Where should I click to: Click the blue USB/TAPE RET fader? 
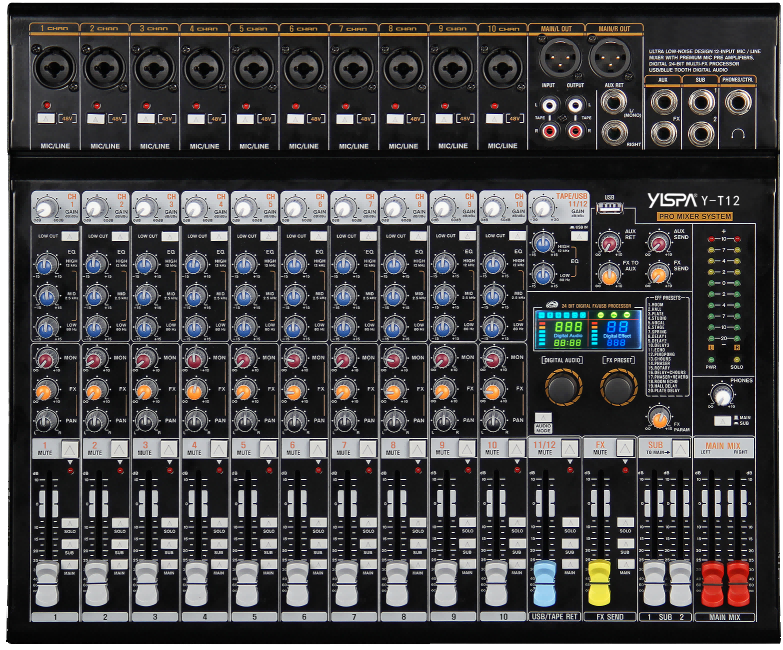544,583
